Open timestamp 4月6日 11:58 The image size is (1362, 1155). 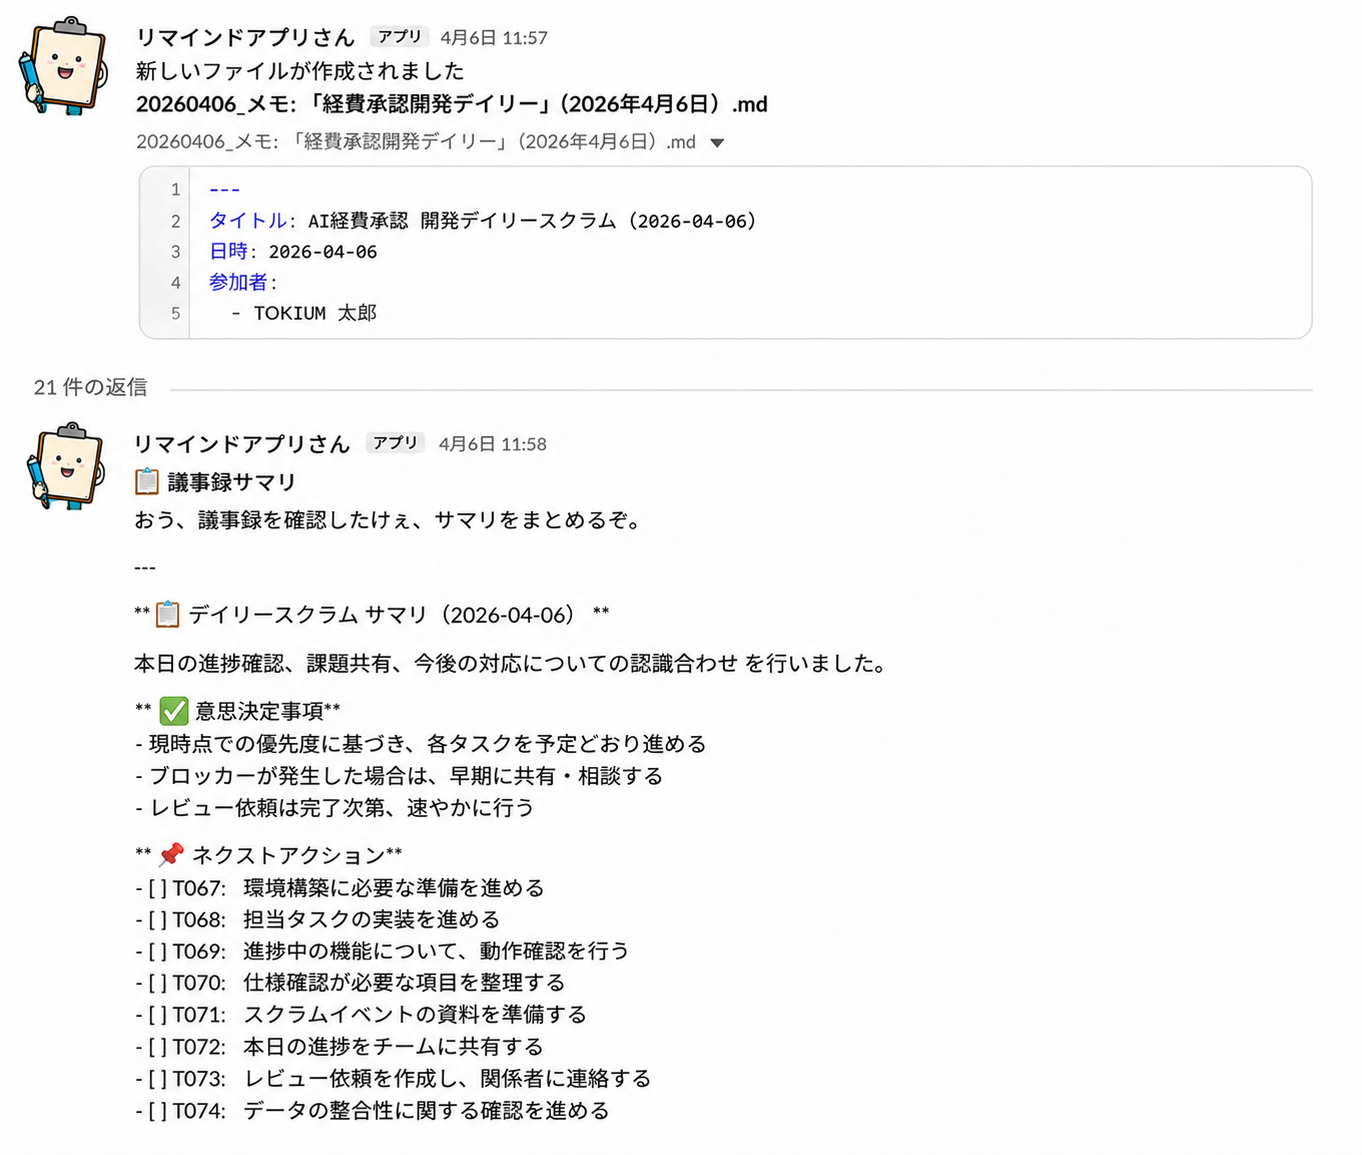point(493,444)
